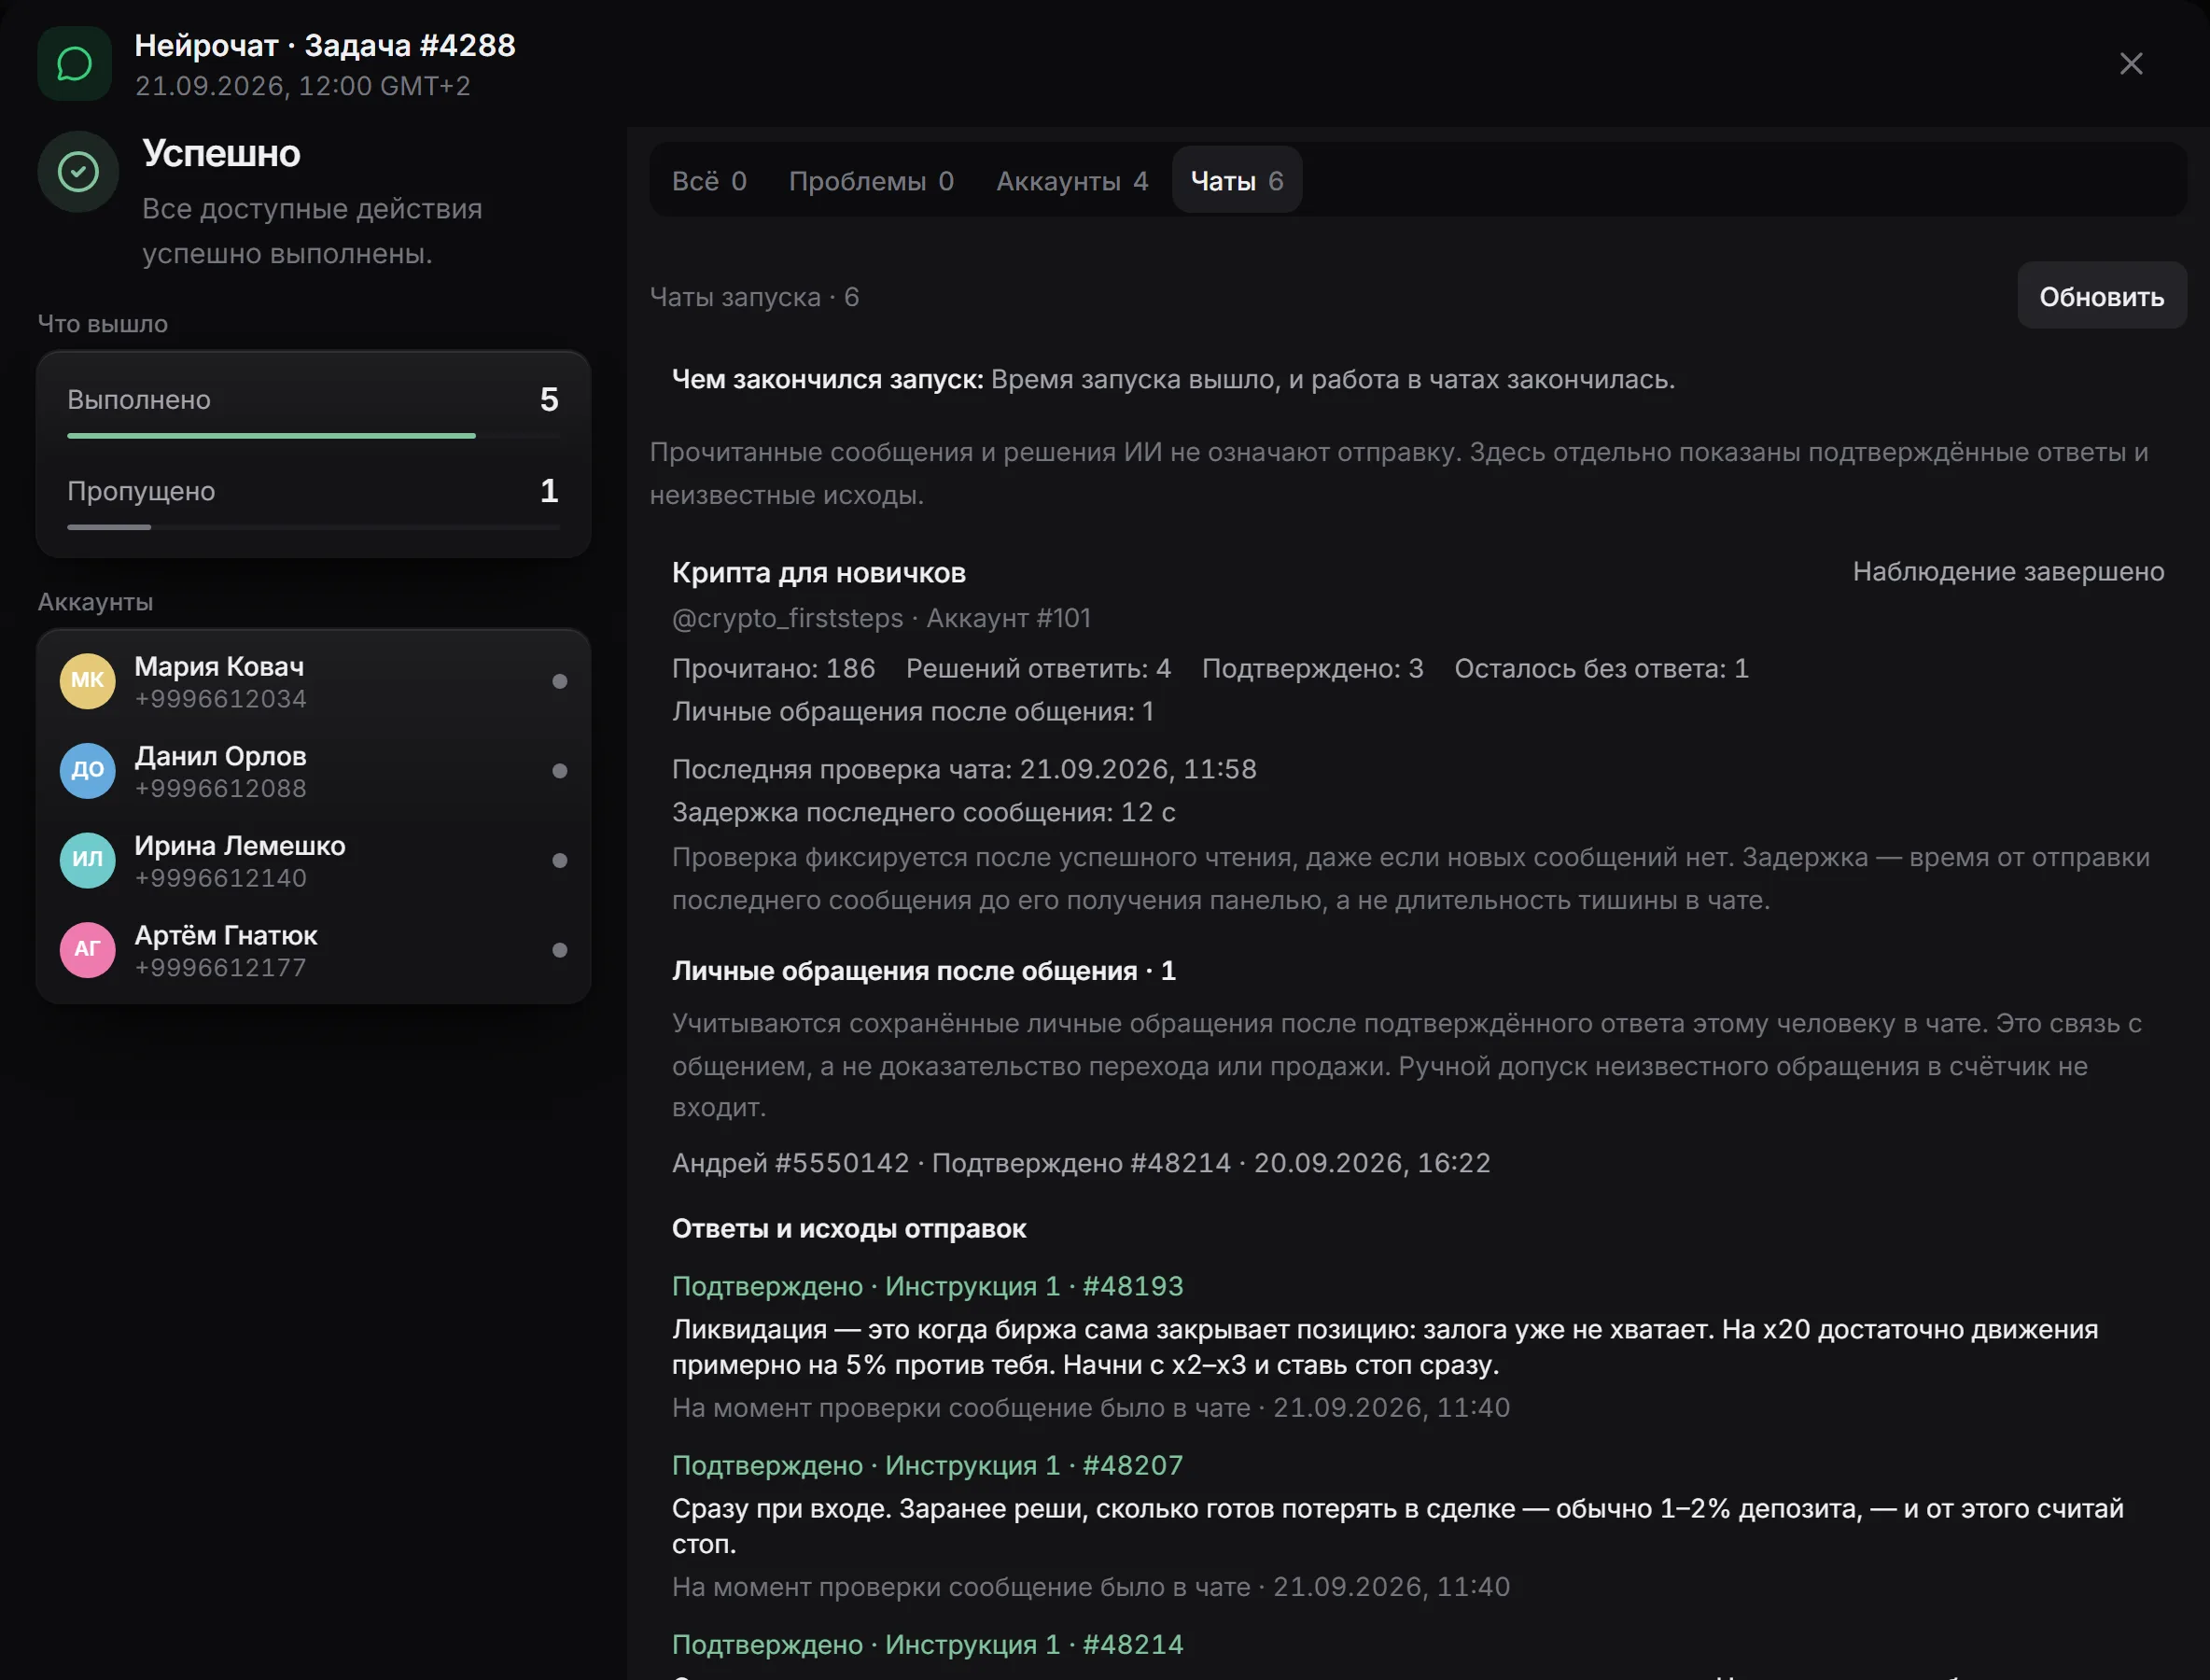
Task: Click Задержка последнего сообщения: 12 с
Action: (x=923, y=812)
